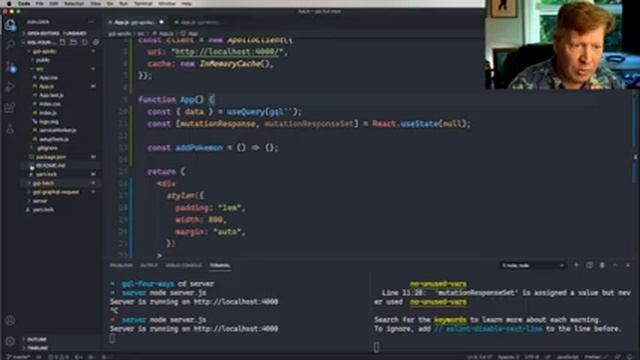Viewport: 640px width, 360px height.
Task: Open the Run menu
Action: 124,3
